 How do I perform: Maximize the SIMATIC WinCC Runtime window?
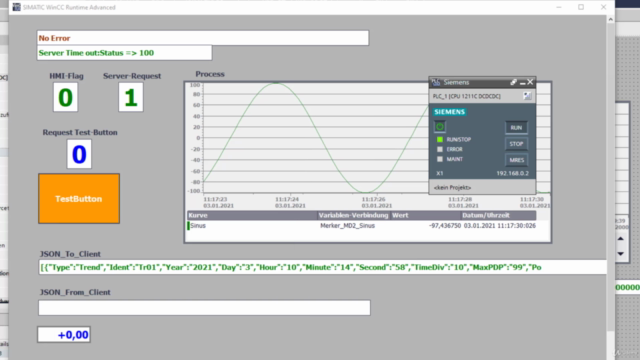click(581, 7)
